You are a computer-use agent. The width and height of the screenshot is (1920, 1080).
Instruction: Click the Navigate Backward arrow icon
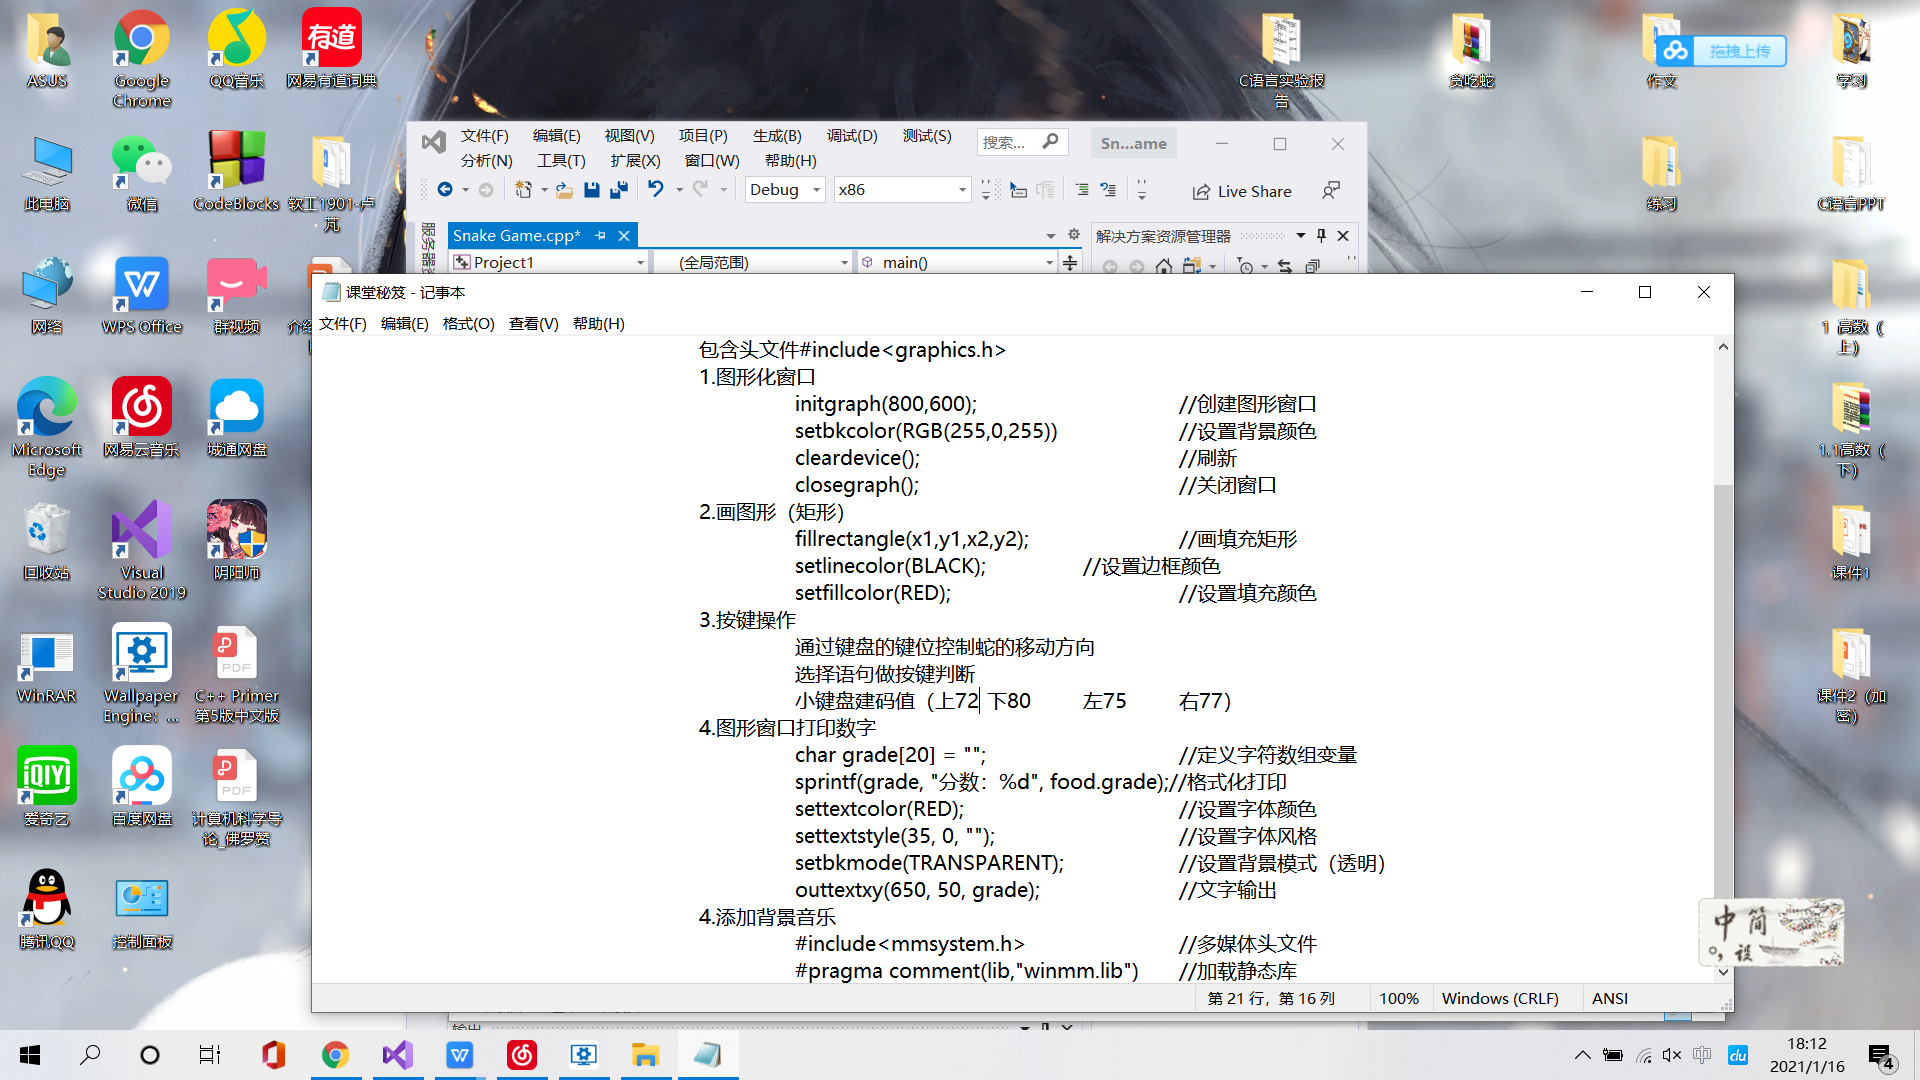point(445,190)
